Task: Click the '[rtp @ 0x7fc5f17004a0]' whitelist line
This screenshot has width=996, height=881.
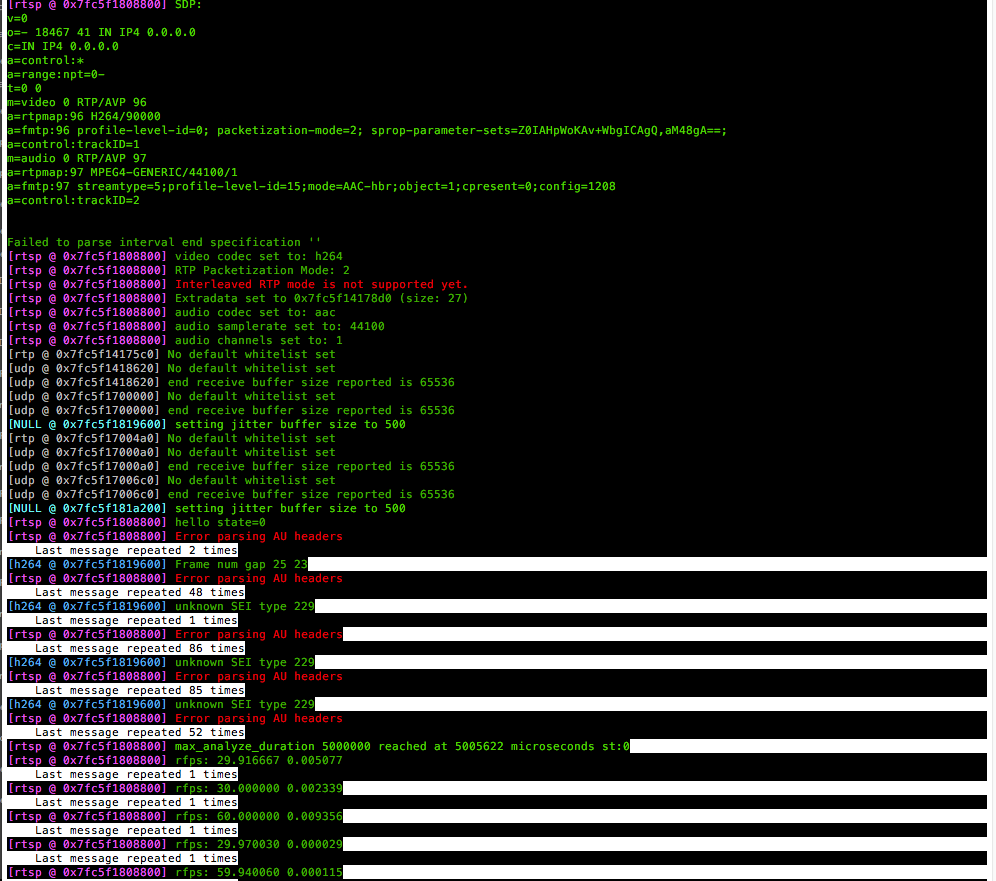Action: pyautogui.click(x=172, y=438)
